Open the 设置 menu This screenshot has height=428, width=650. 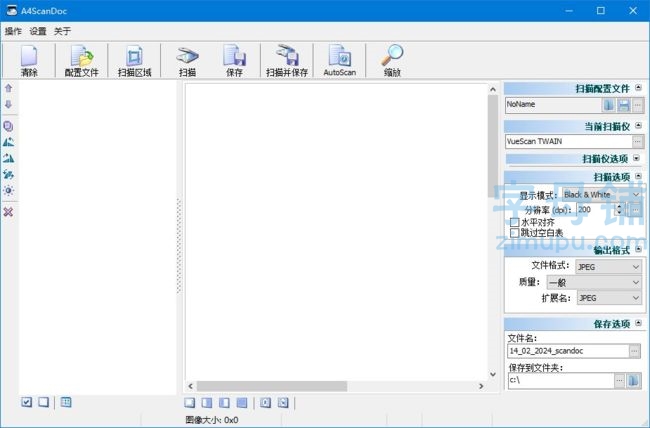point(38,31)
